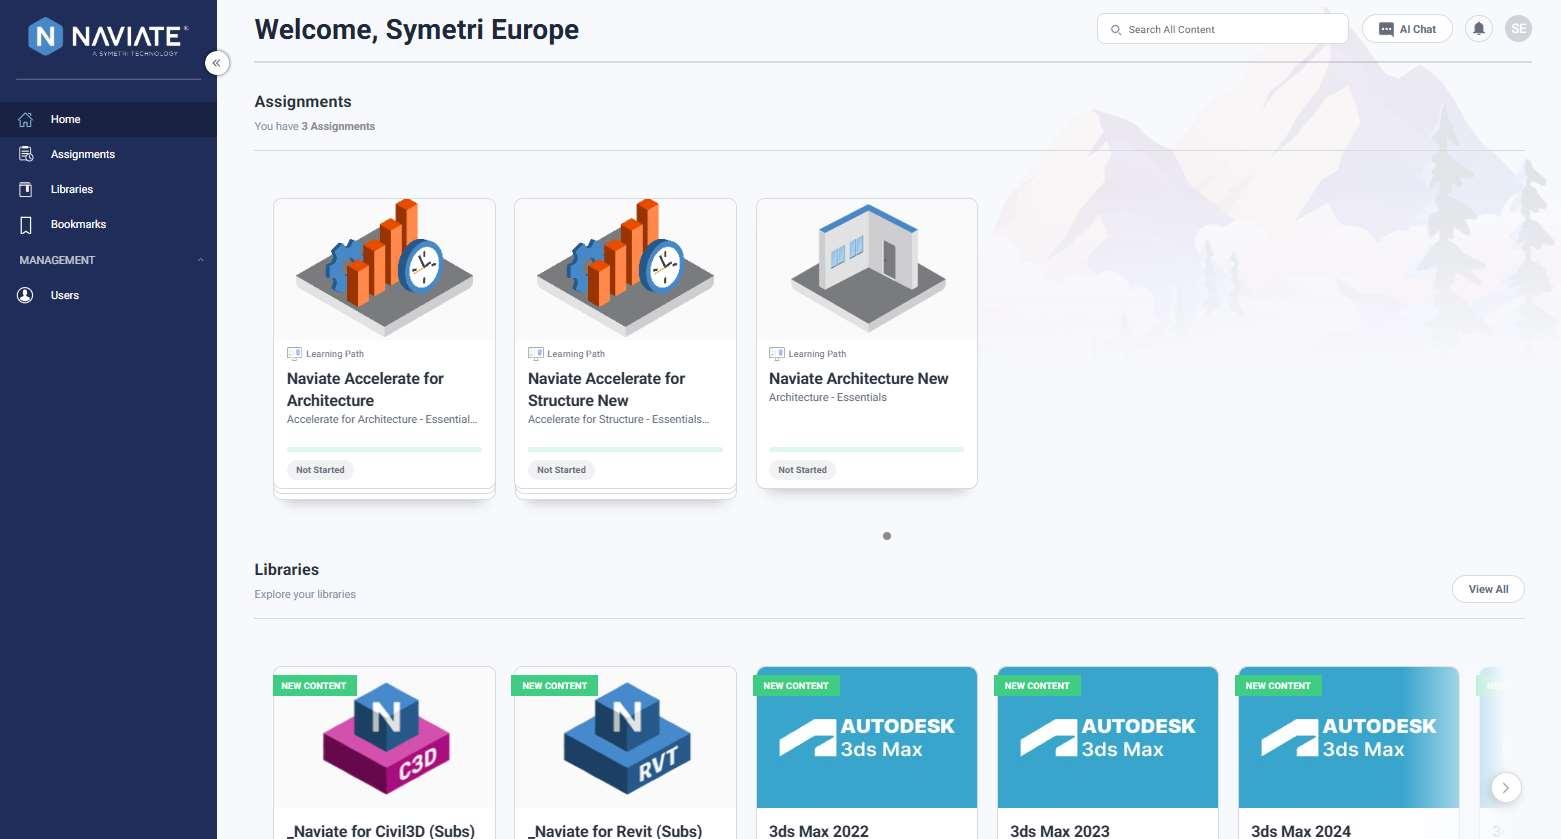Image resolution: width=1561 pixels, height=839 pixels.
Task: Click New Content badge on 3ds Max 2023
Action: (1037, 686)
